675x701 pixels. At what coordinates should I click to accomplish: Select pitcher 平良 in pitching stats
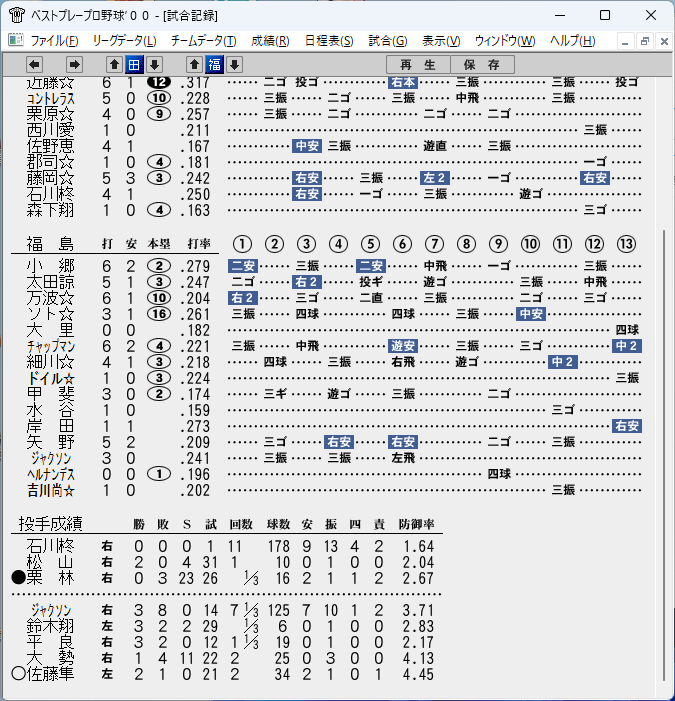50,642
